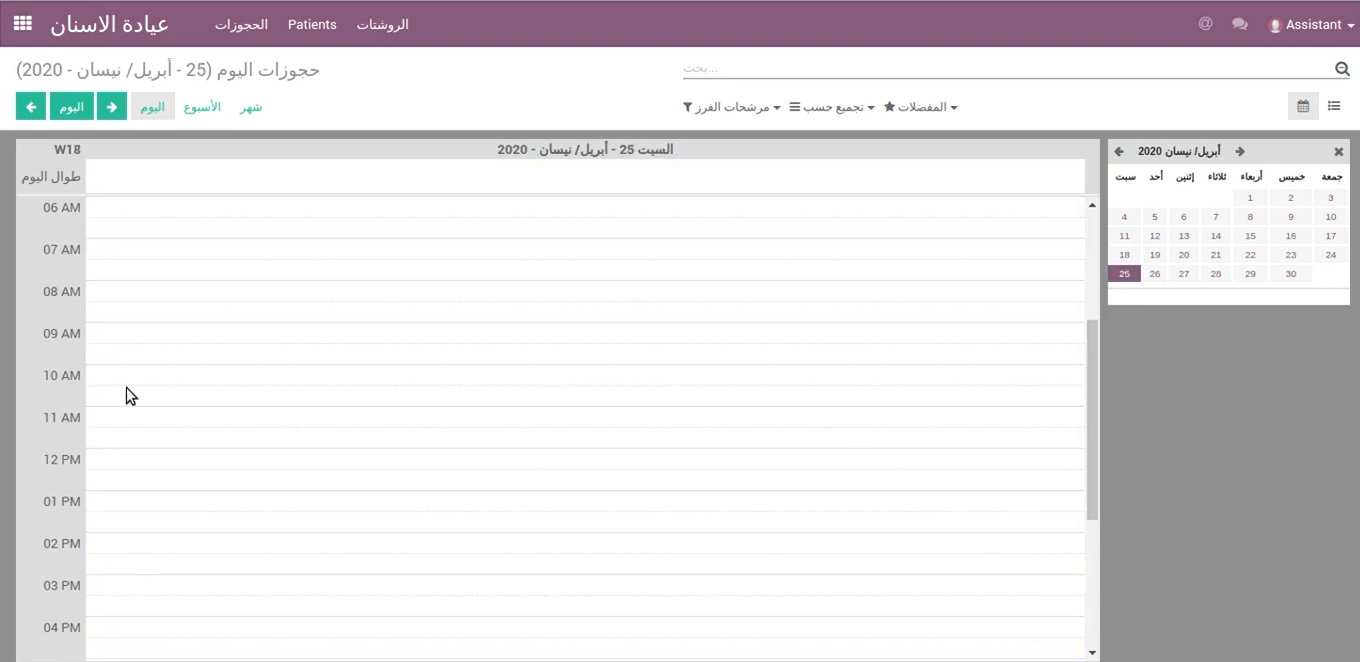Expand the مرشحات الفرز filters dropdown
This screenshot has height=662, width=1360.
(731, 107)
